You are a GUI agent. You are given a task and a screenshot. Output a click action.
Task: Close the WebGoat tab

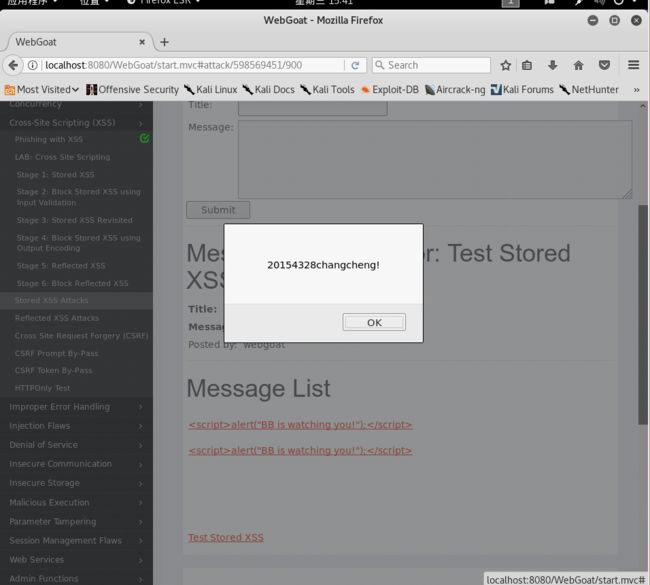point(142,42)
